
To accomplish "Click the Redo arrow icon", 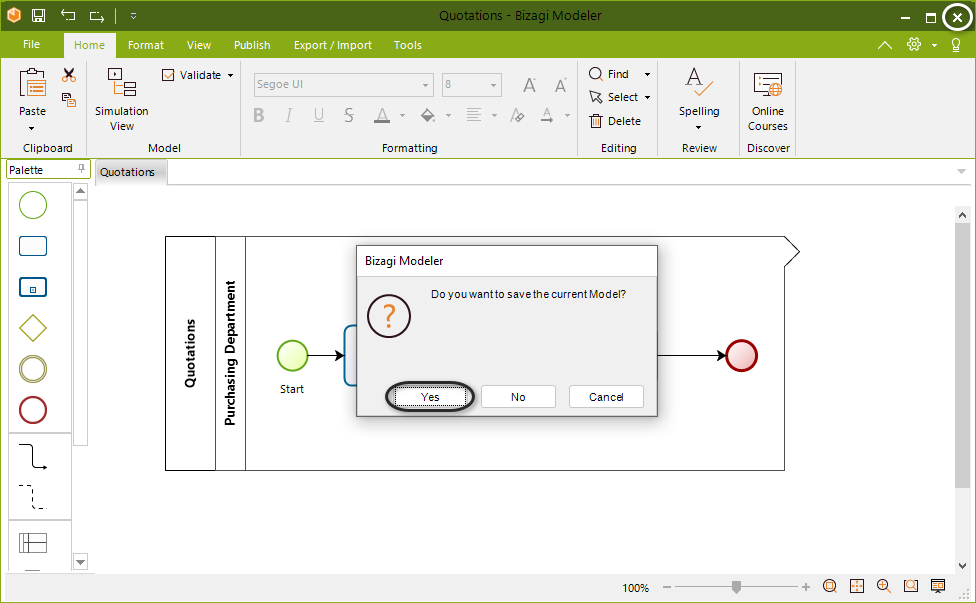I will click(96, 16).
